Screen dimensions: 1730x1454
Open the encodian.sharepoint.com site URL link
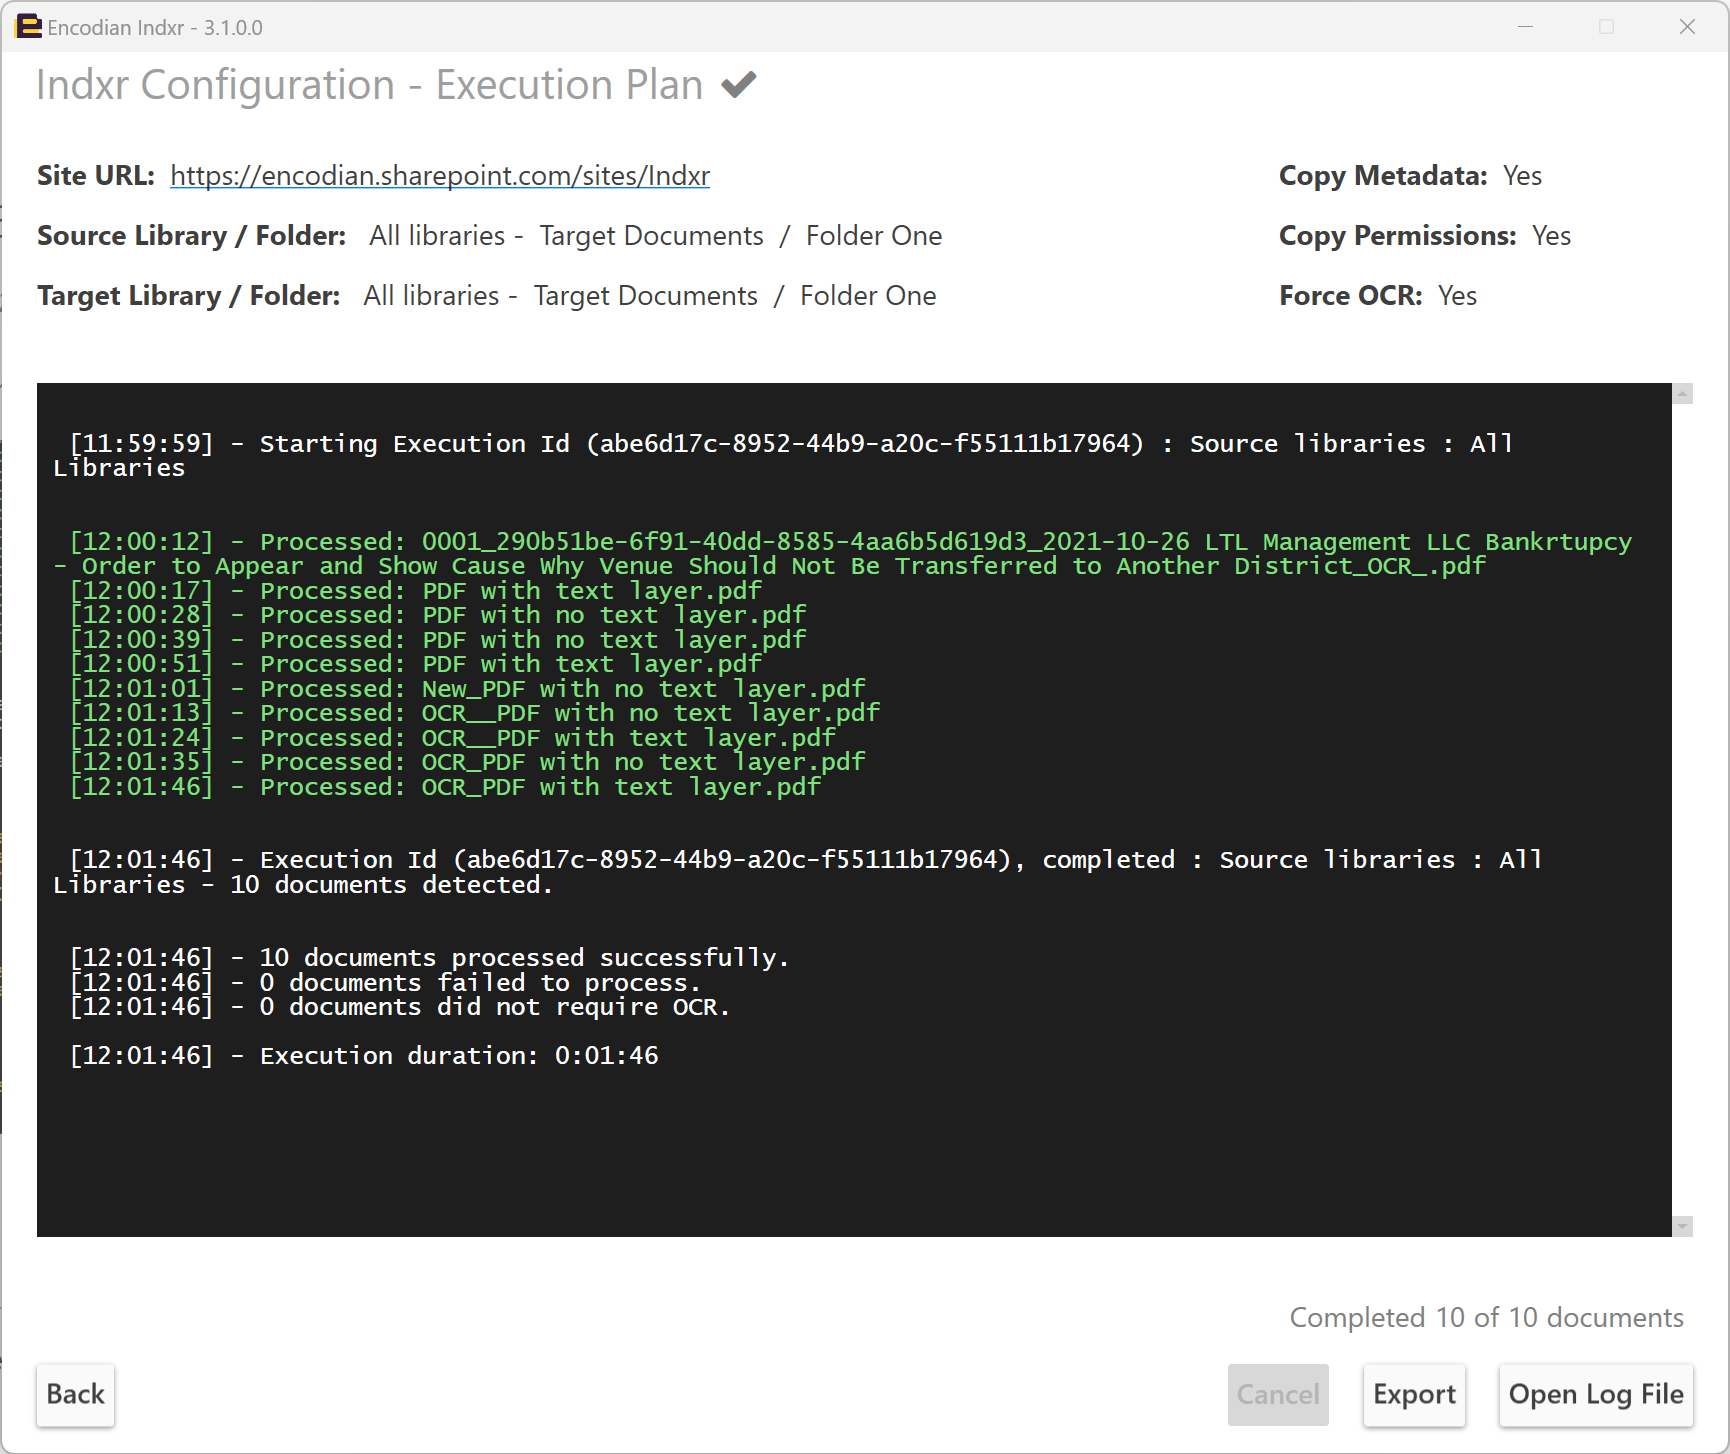(440, 176)
